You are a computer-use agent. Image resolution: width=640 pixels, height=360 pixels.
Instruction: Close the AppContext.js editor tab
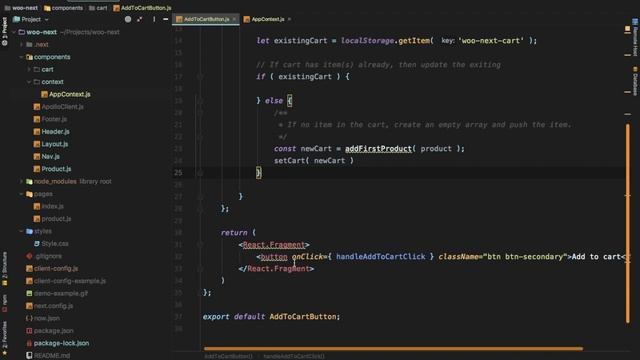point(289,19)
